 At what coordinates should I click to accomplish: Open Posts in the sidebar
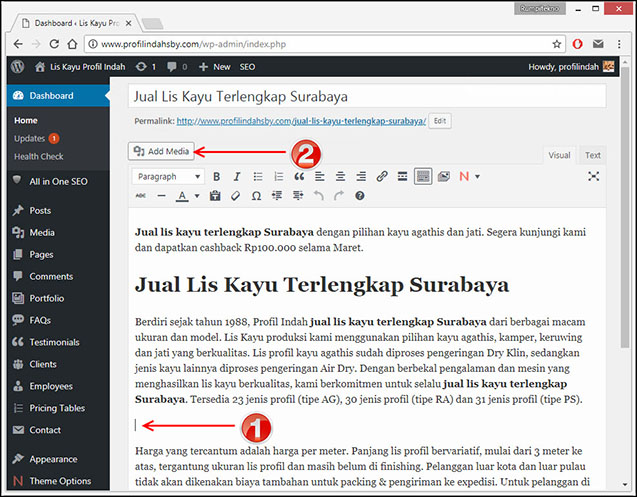pyautogui.click(x=58, y=211)
